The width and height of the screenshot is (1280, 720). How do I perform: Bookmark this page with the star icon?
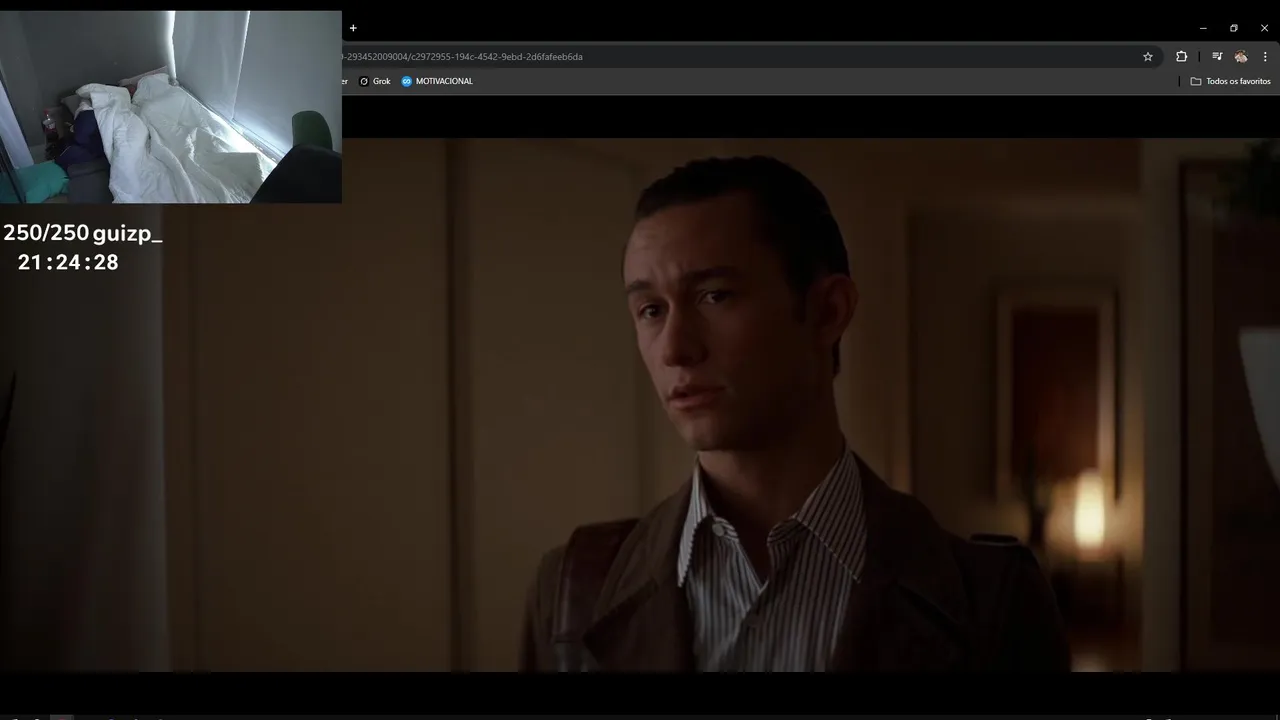pos(1148,57)
